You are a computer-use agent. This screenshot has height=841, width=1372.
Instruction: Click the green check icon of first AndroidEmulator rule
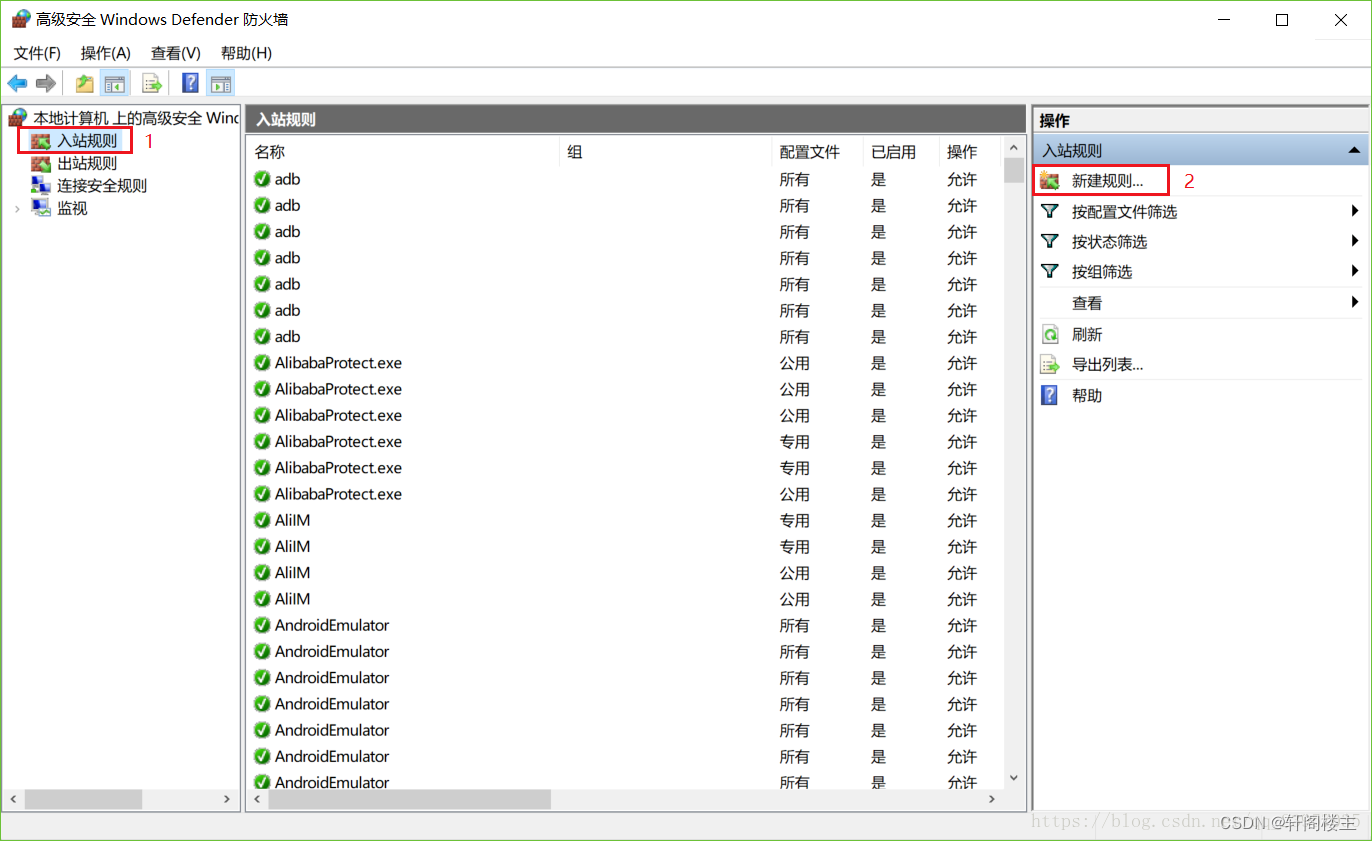[262, 625]
